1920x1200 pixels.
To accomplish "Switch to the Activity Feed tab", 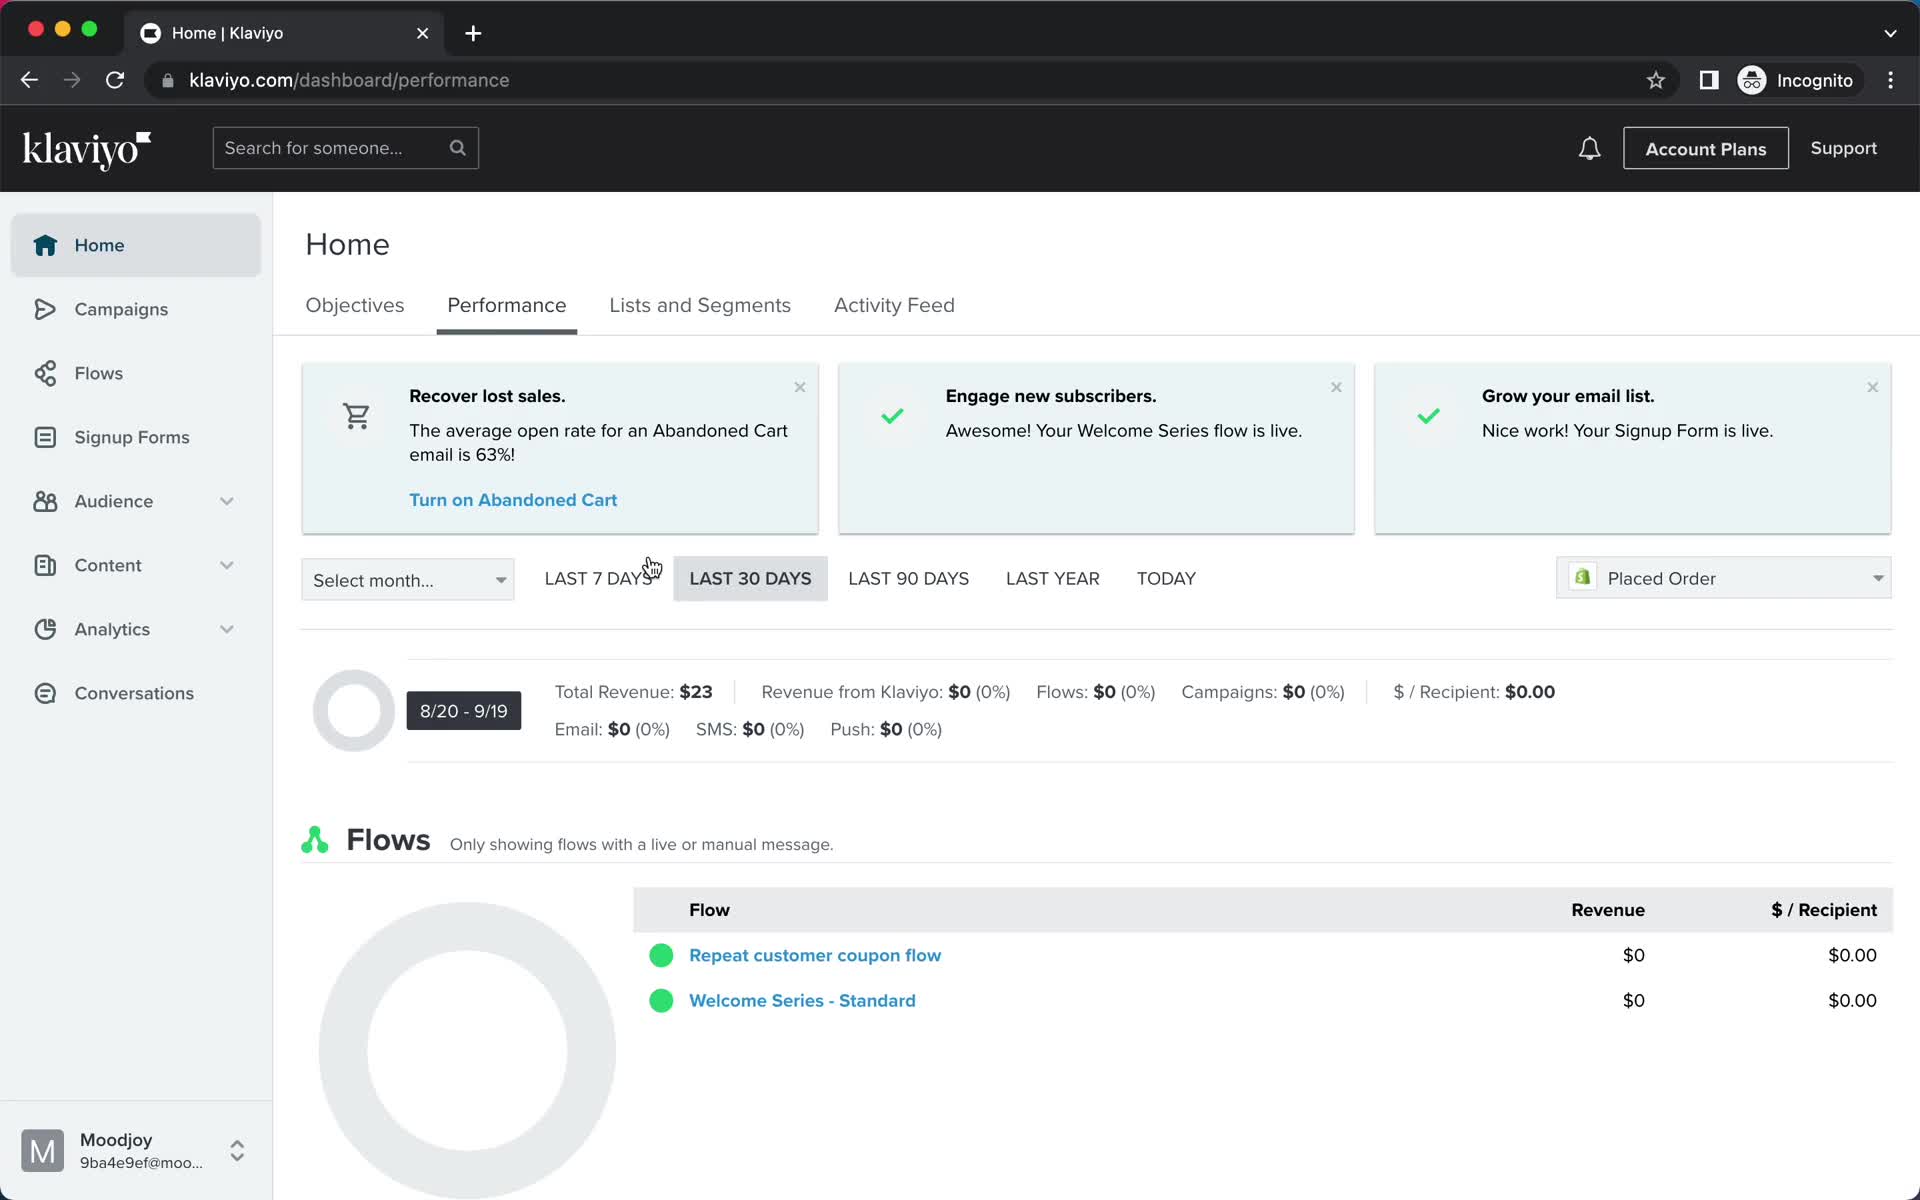I will (893, 306).
